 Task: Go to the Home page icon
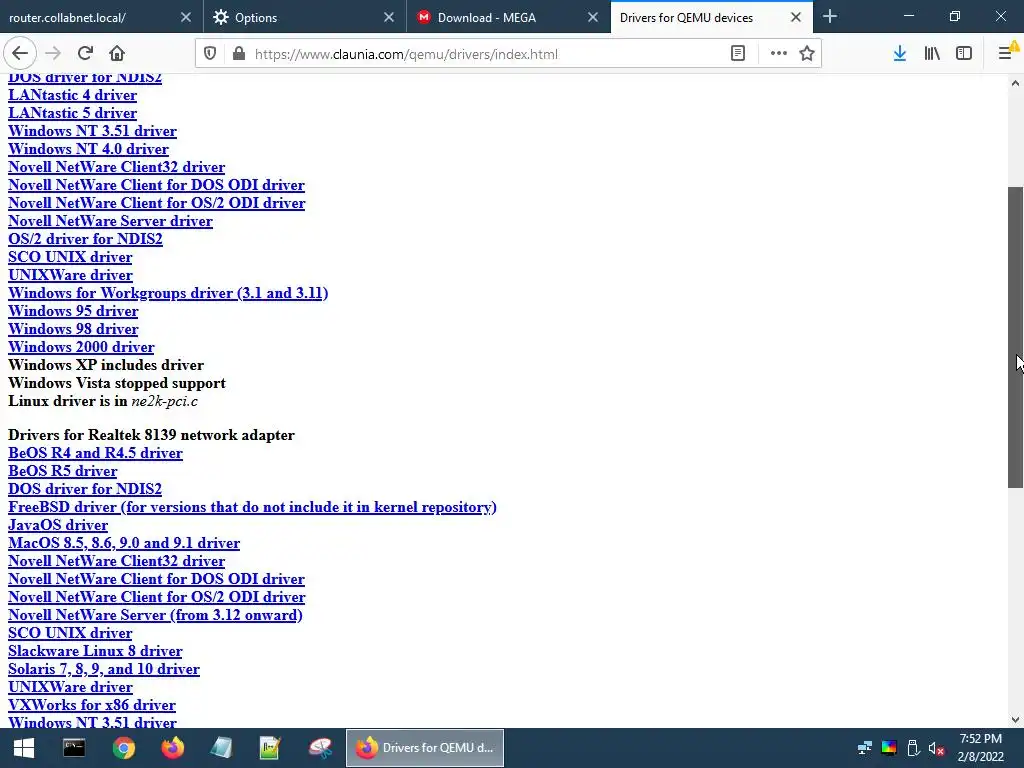[x=117, y=54]
